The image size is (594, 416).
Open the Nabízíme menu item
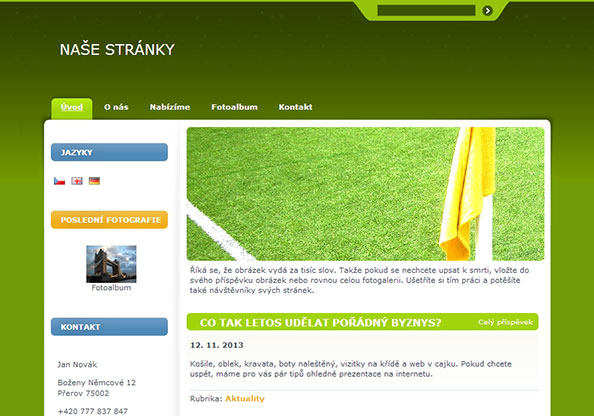point(170,107)
